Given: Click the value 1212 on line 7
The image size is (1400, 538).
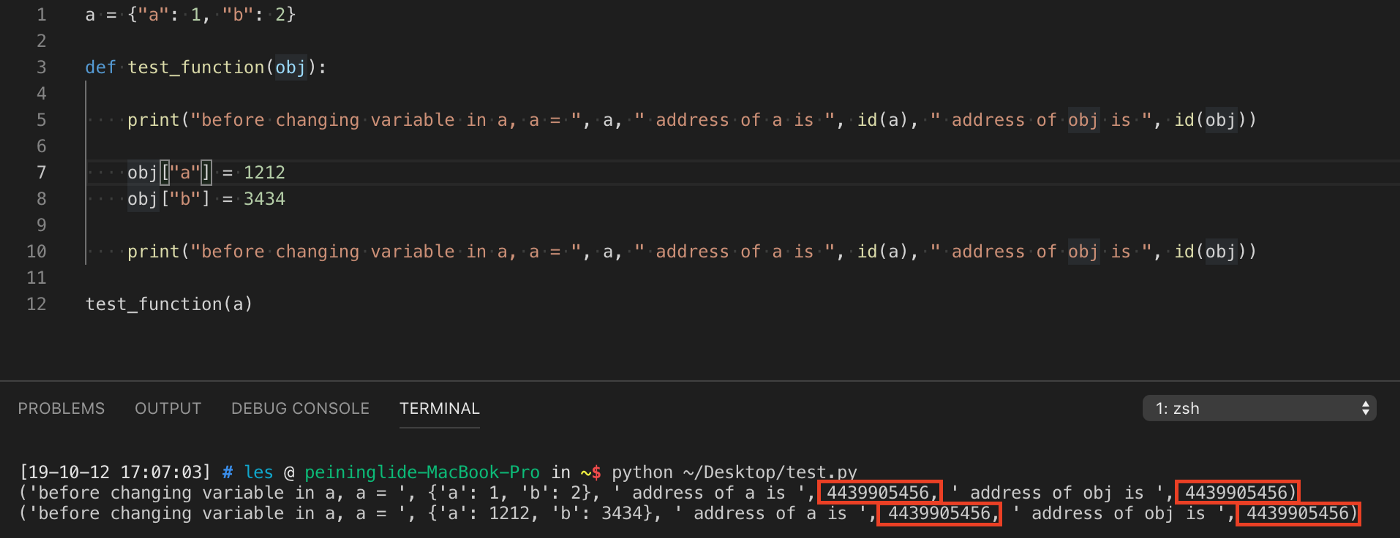Looking at the screenshot, I should pyautogui.click(x=264, y=173).
